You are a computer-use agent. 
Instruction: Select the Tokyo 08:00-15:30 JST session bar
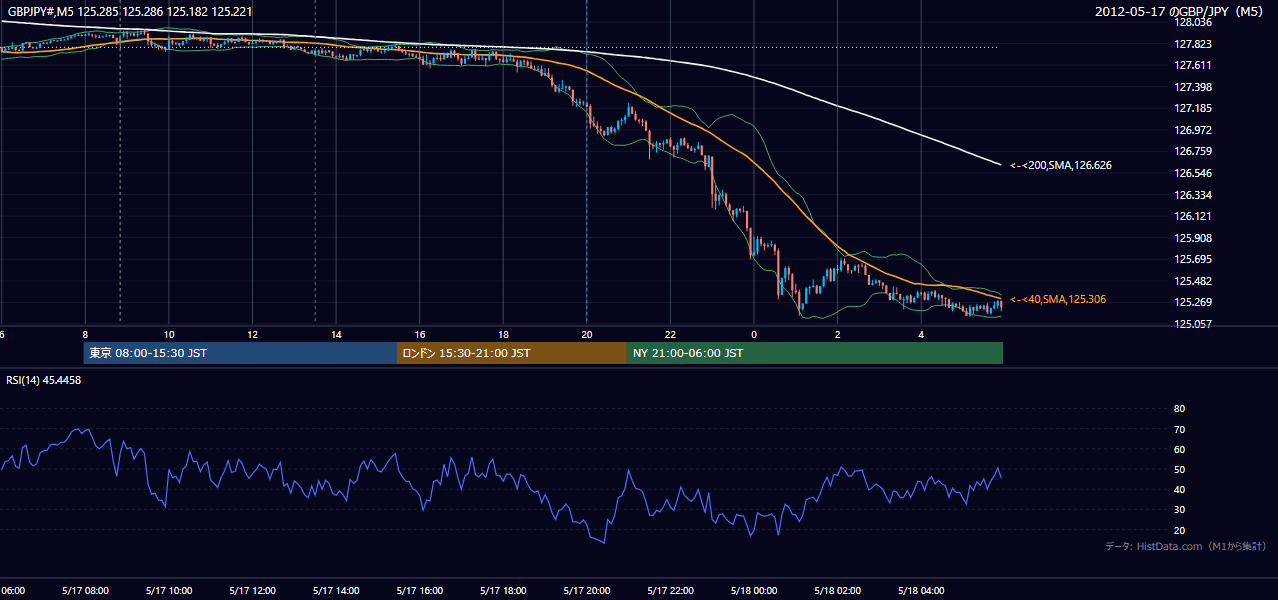click(240, 353)
